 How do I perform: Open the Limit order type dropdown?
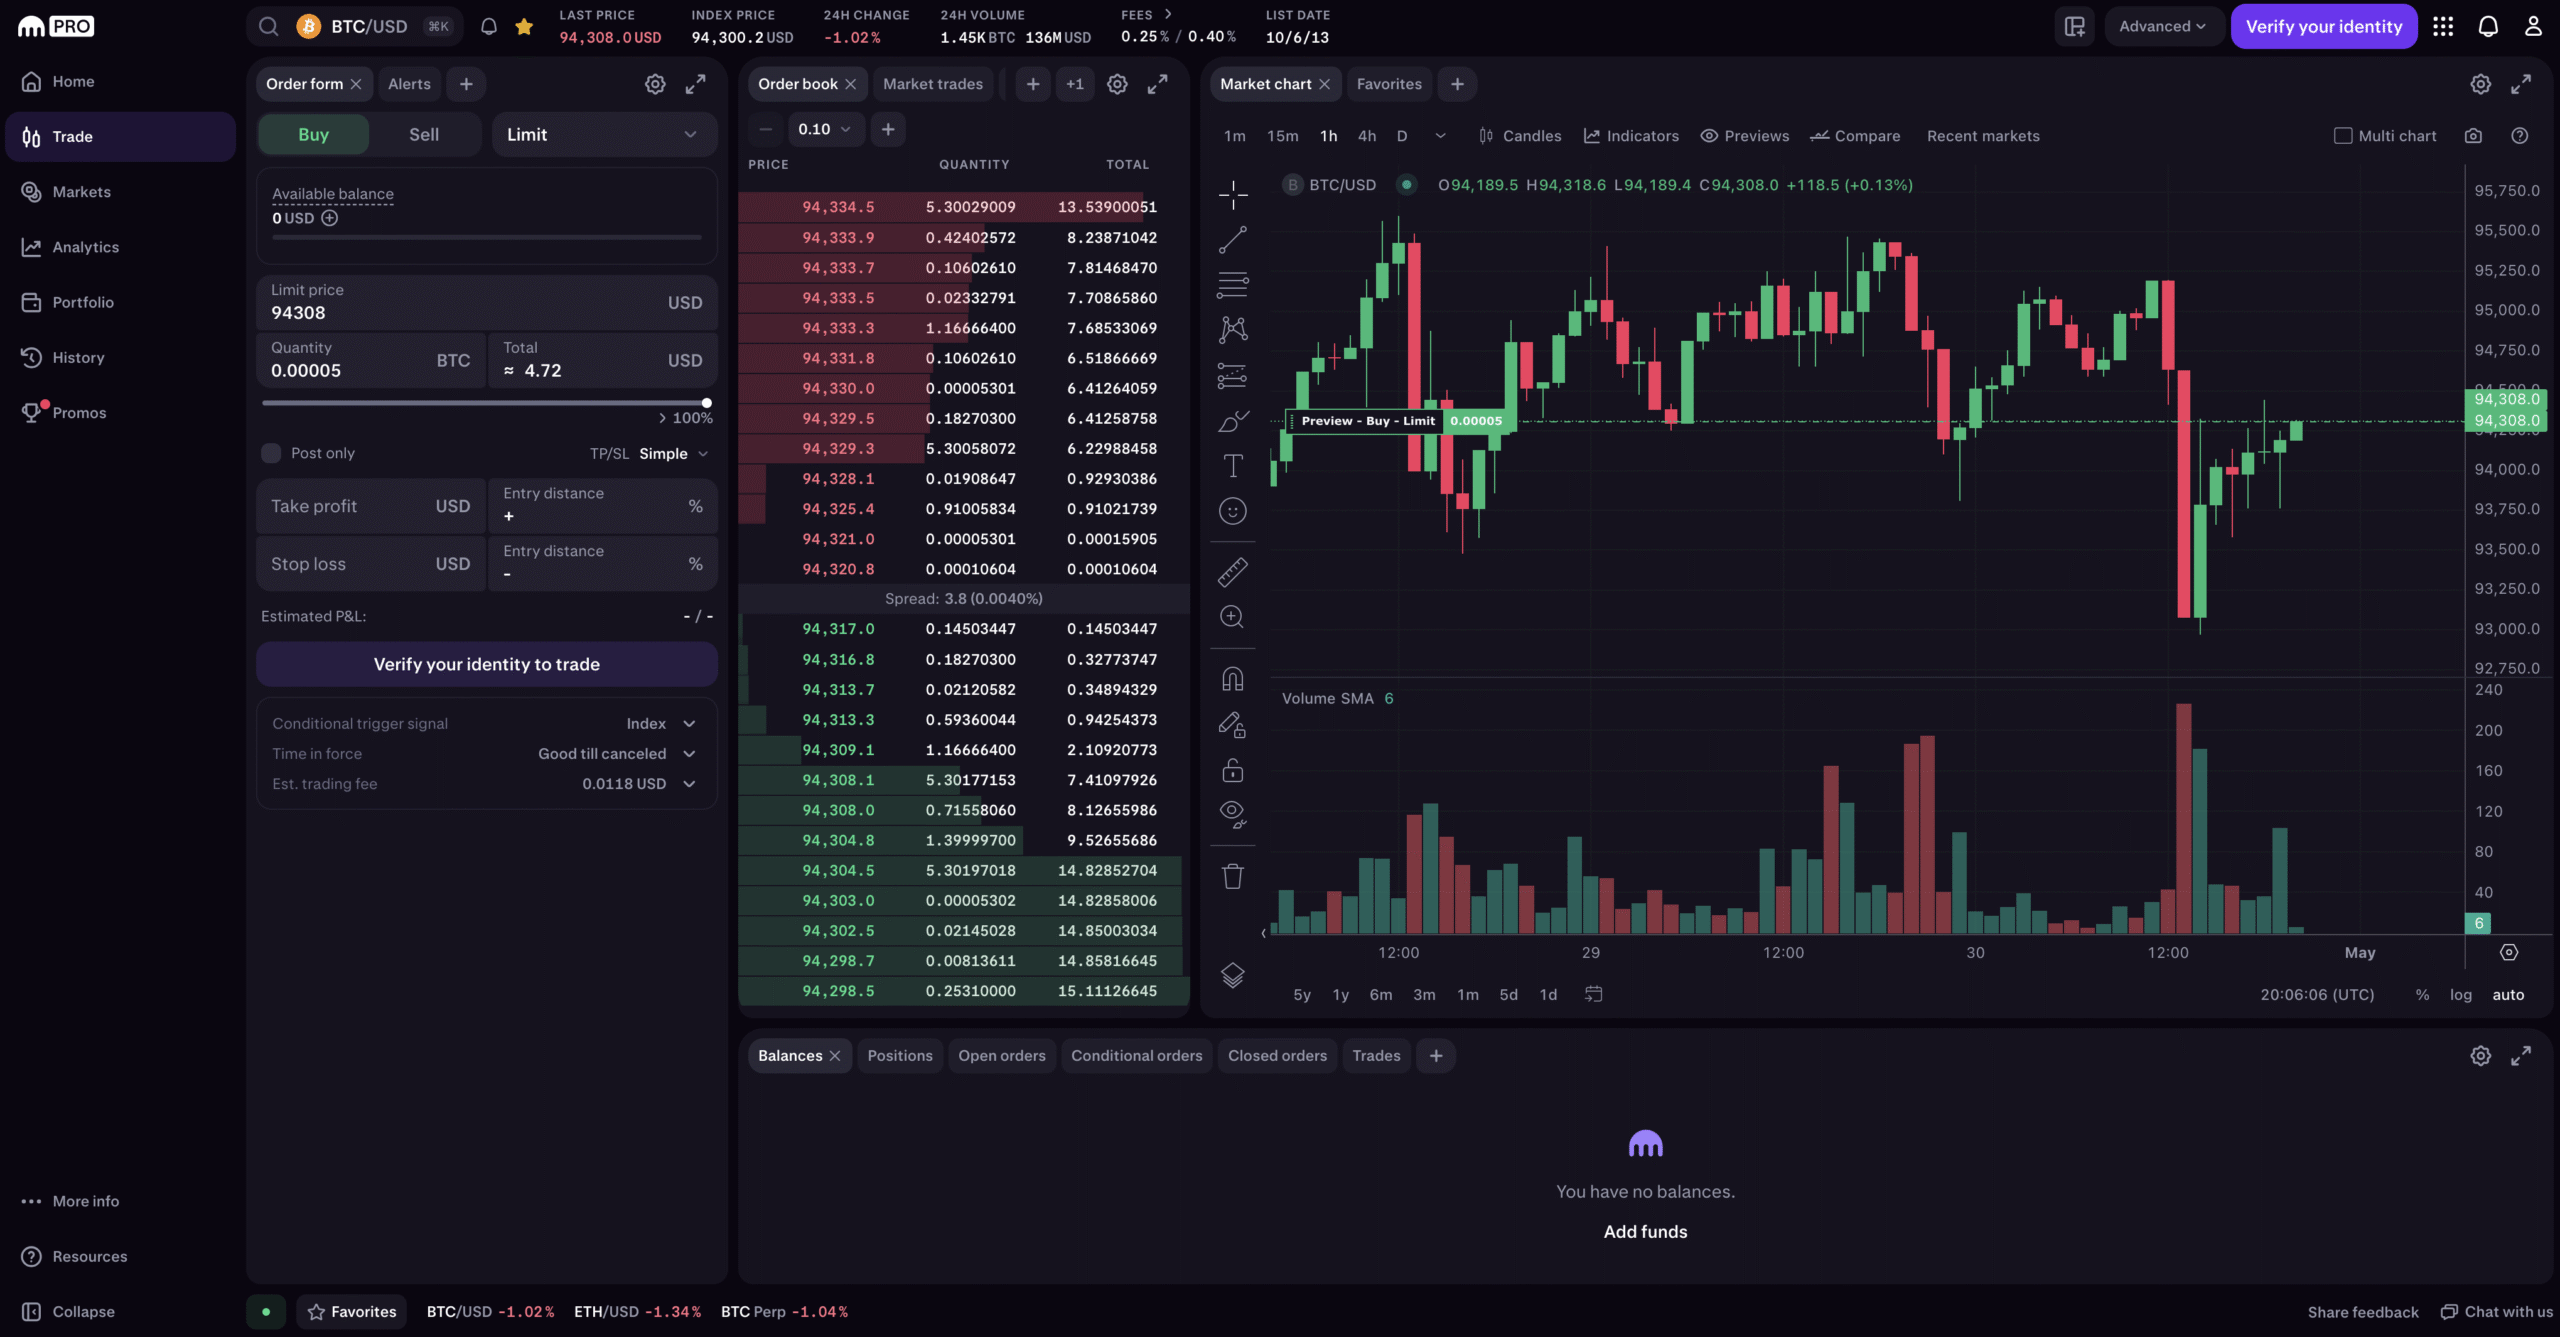click(604, 135)
